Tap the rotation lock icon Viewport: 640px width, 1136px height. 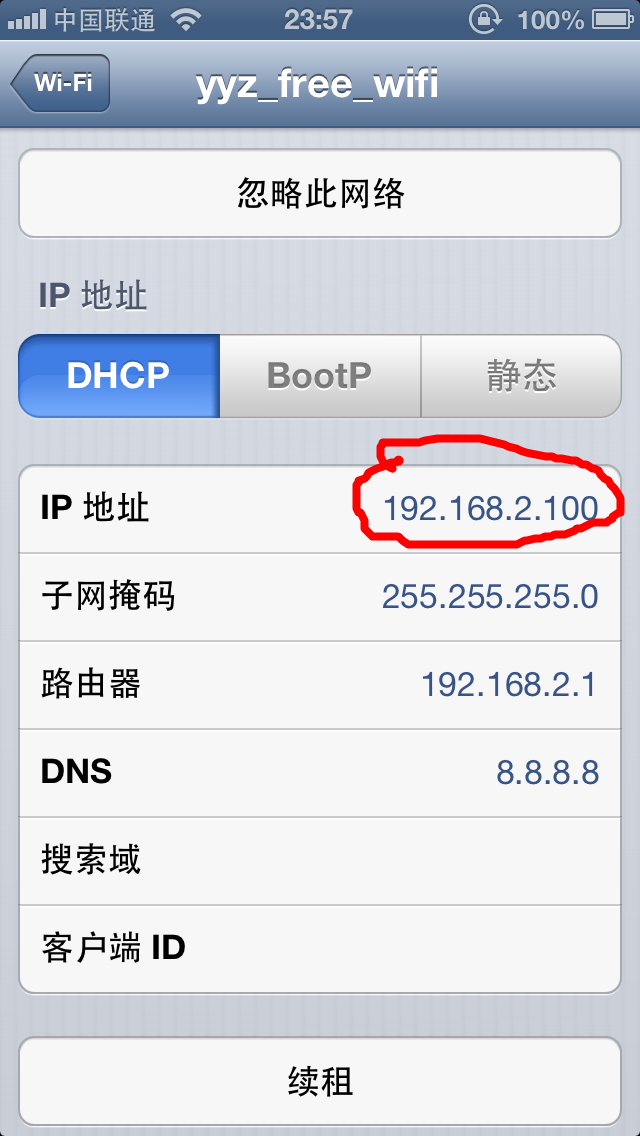pos(484,20)
